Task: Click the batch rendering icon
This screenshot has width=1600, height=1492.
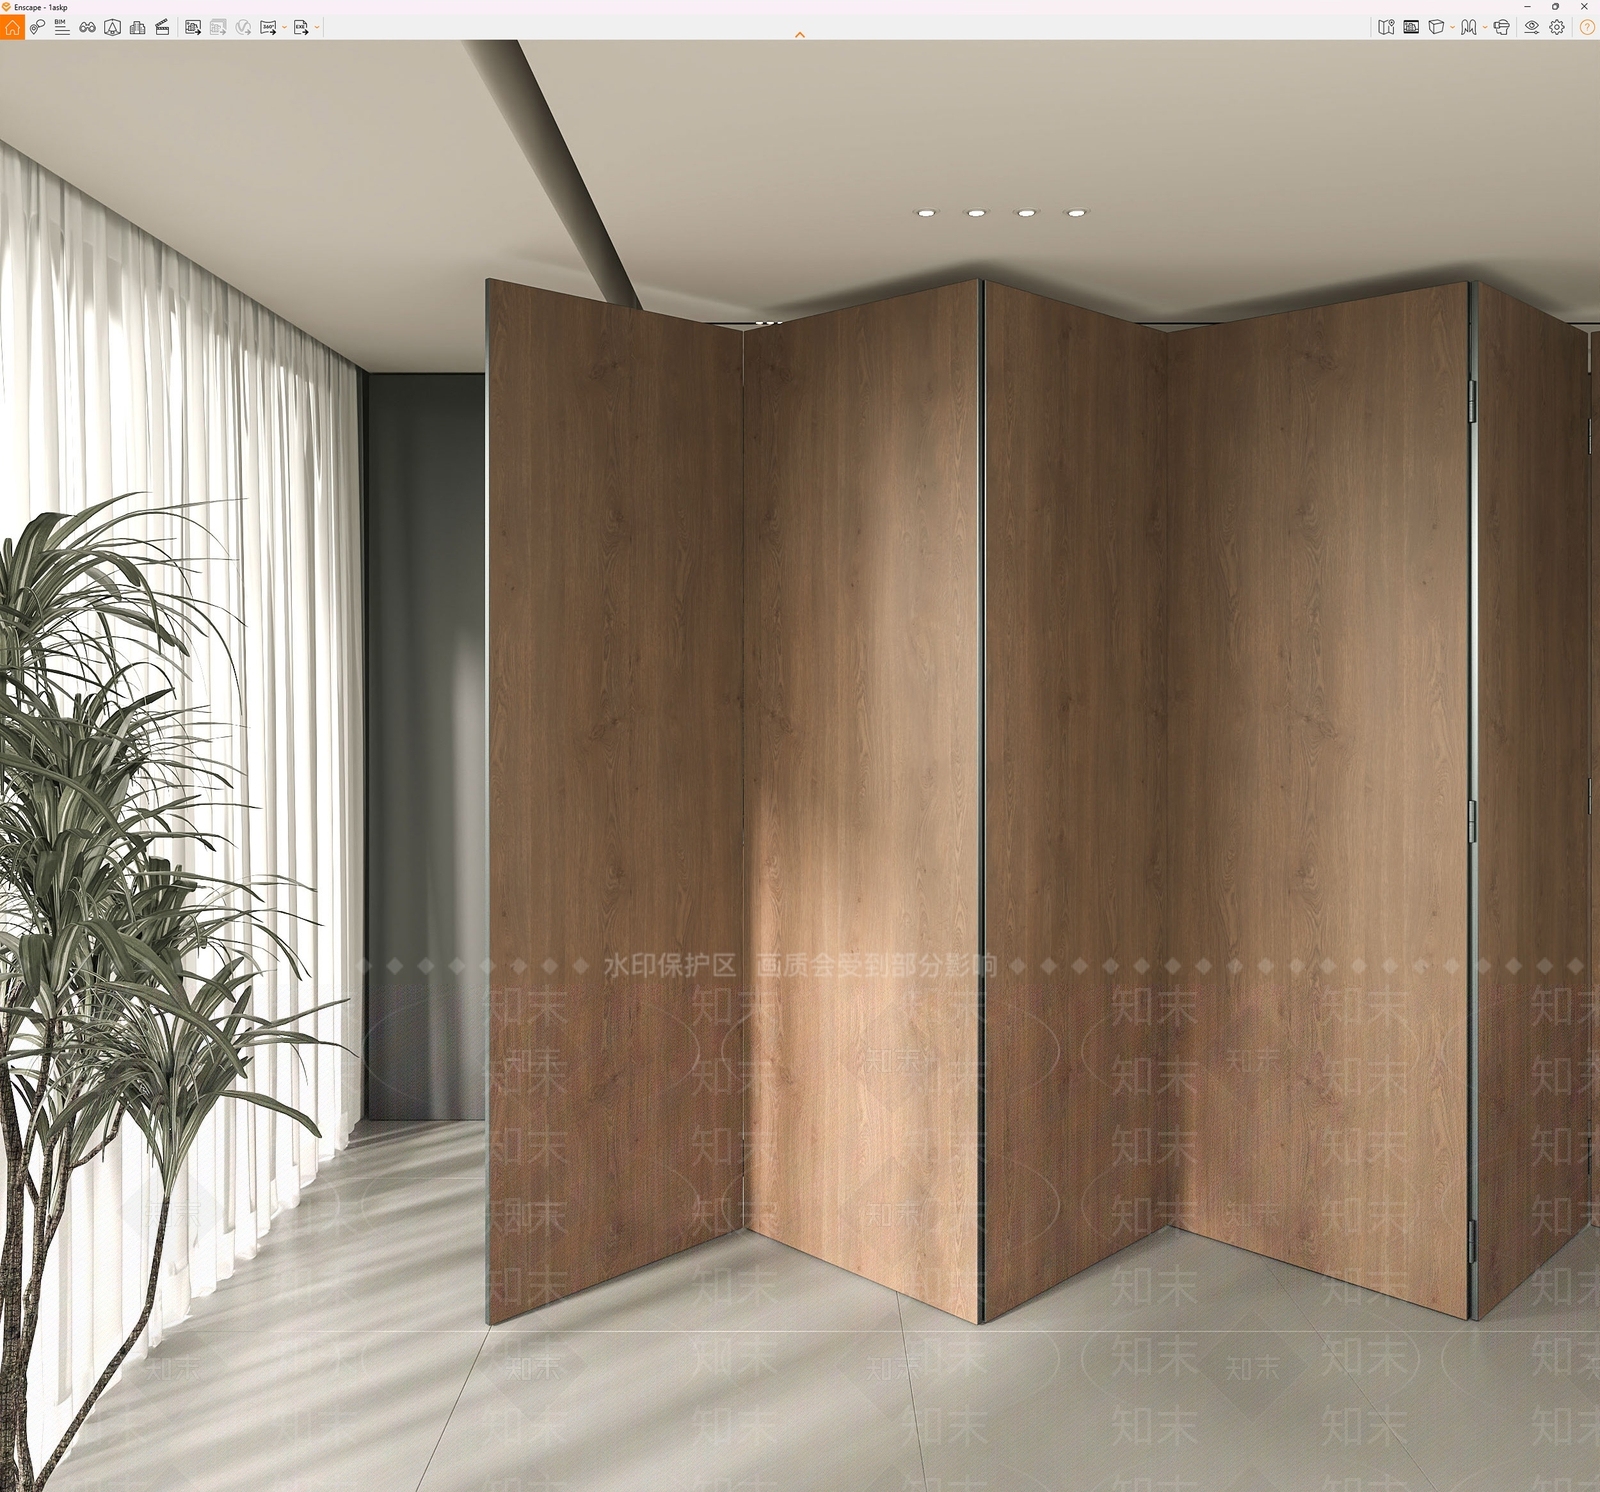Action: 218,27
